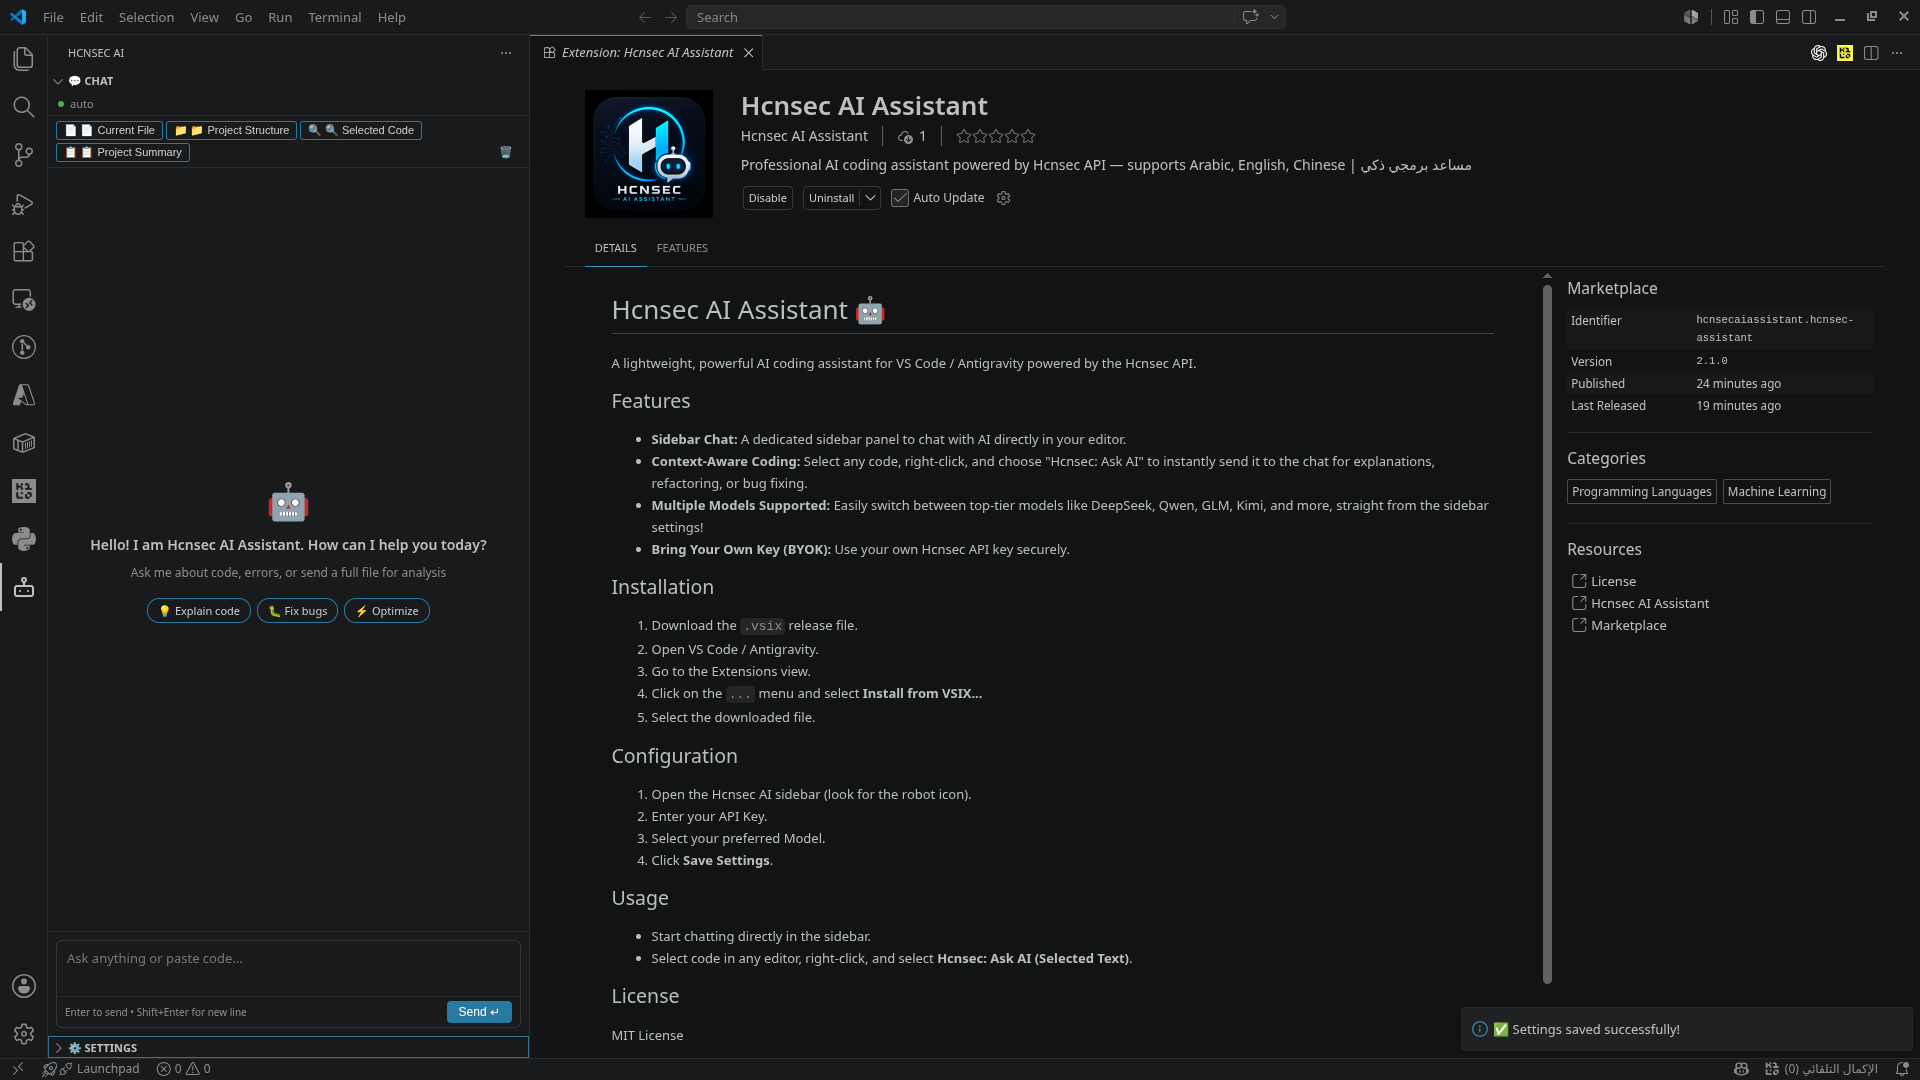This screenshot has width=1920, height=1080.
Task: Open the Explorer view in activity bar
Action: (x=24, y=59)
